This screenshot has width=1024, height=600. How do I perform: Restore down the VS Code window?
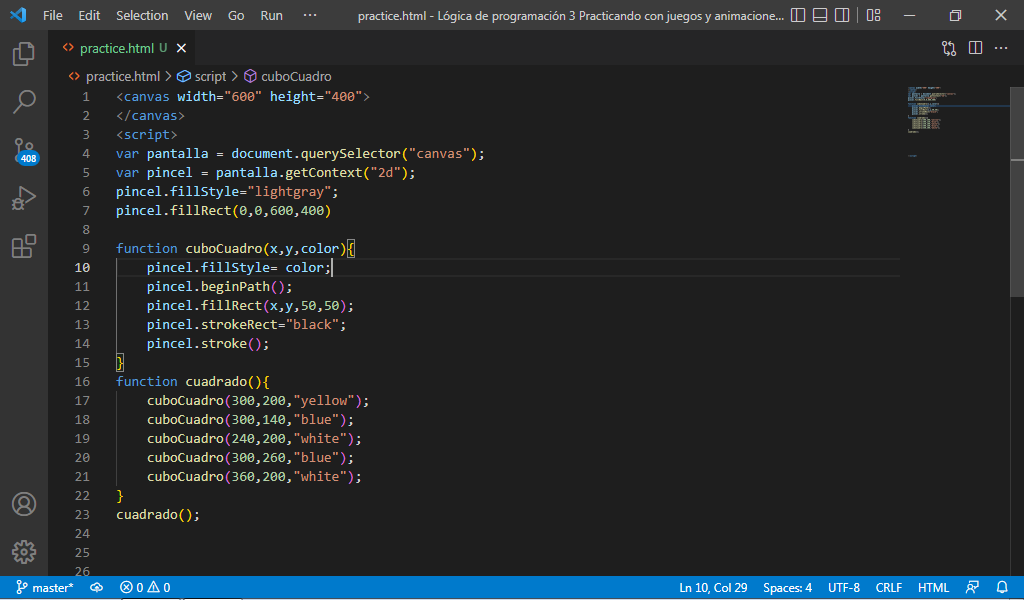[955, 15]
